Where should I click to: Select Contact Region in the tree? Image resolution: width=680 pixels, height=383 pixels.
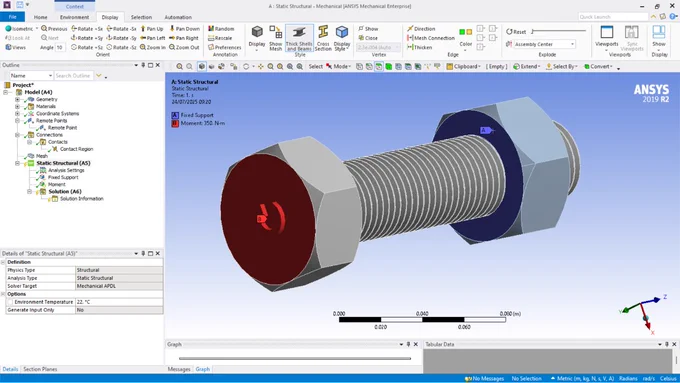pyautogui.click(x=76, y=149)
